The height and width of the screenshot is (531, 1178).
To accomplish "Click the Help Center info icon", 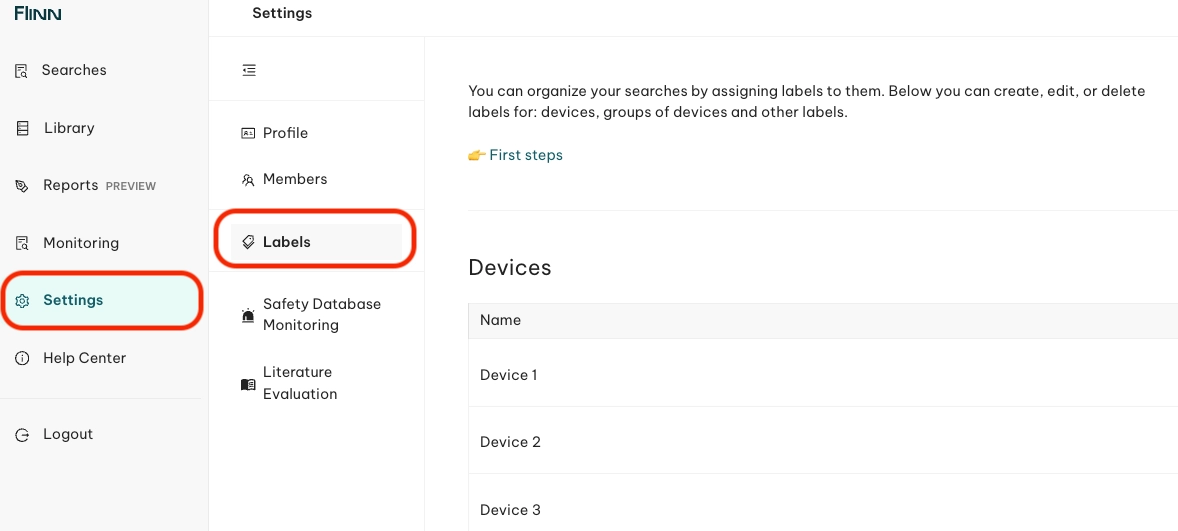I will coord(23,358).
